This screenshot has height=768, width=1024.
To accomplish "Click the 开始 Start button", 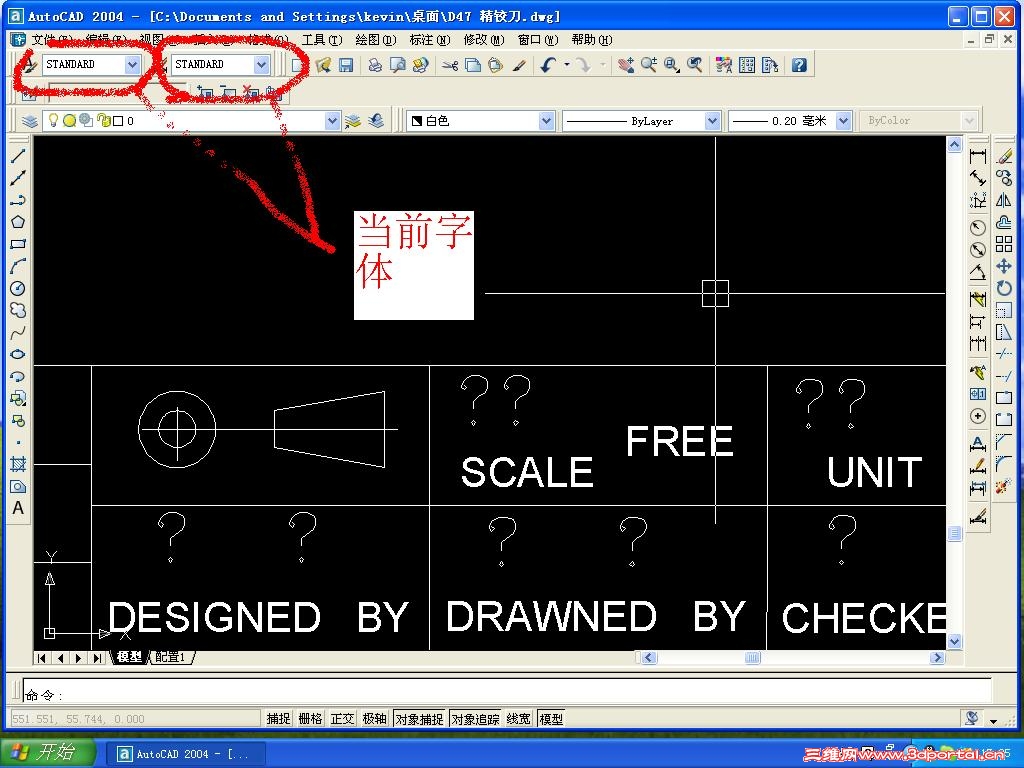I will point(48,753).
